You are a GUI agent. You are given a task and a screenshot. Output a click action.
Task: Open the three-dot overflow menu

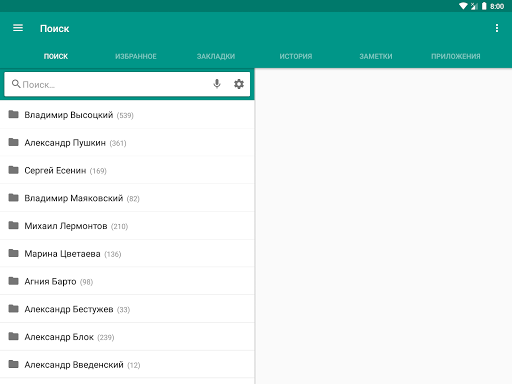coord(497,28)
